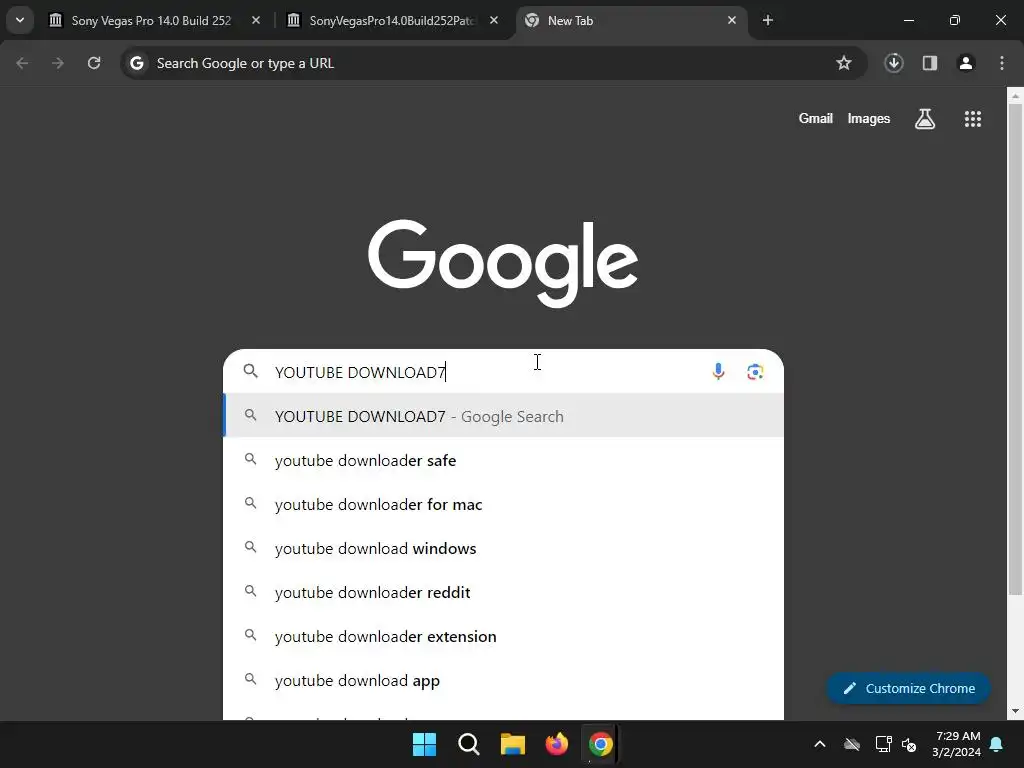
Task: Choose suggestion 'youtube downloader reddit'
Action: coord(503,592)
